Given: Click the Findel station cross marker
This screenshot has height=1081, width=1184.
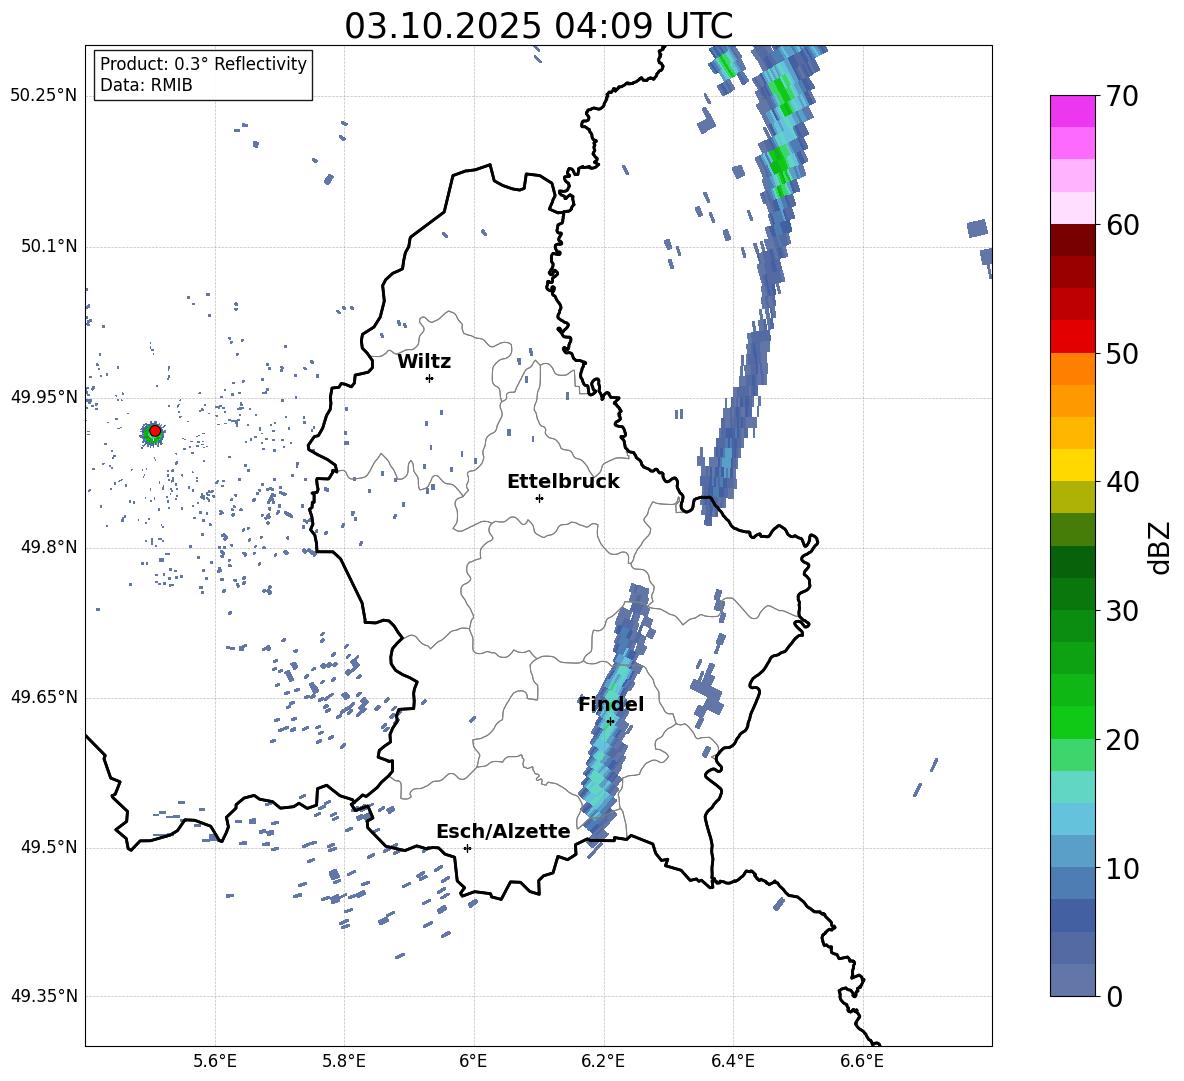Looking at the screenshot, I should coord(610,722).
